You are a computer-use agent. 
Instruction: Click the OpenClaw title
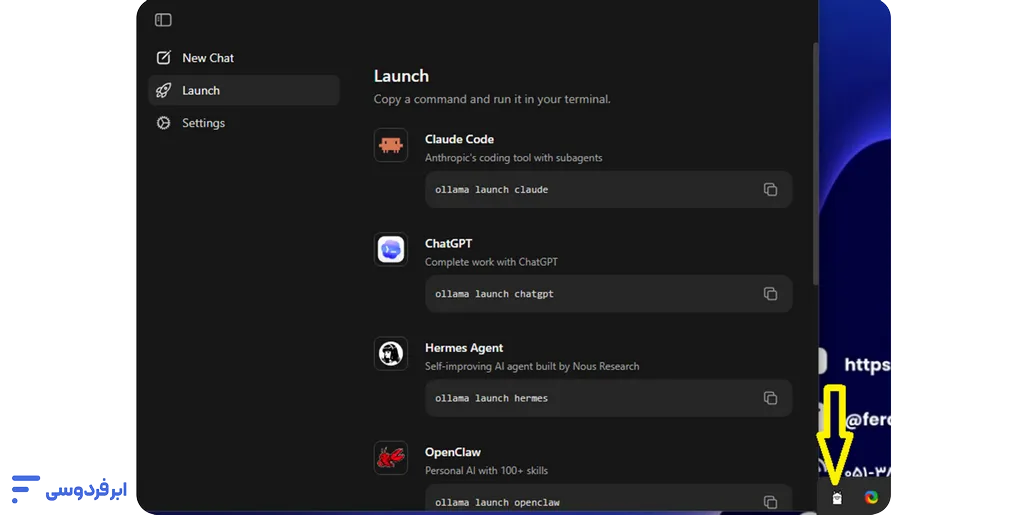(x=453, y=452)
